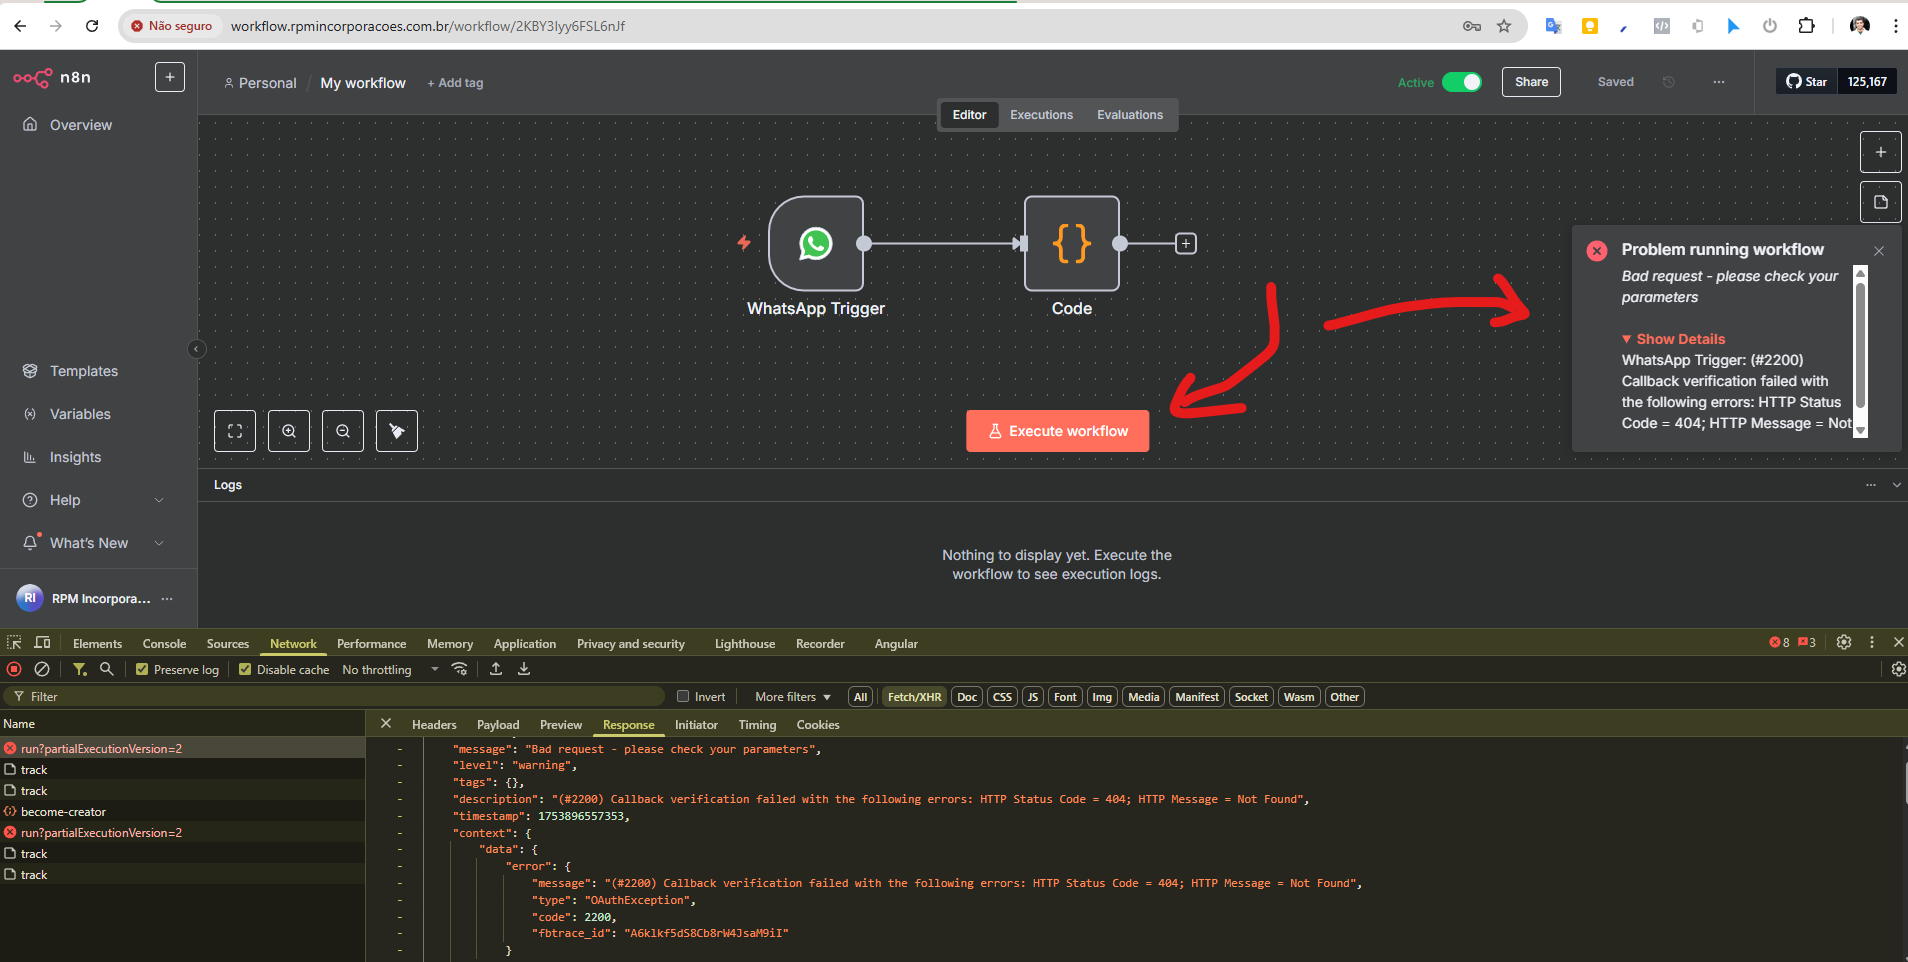Open the RPM Incorpora user menu
Screen dimensions: 1908x962
pos(167,598)
